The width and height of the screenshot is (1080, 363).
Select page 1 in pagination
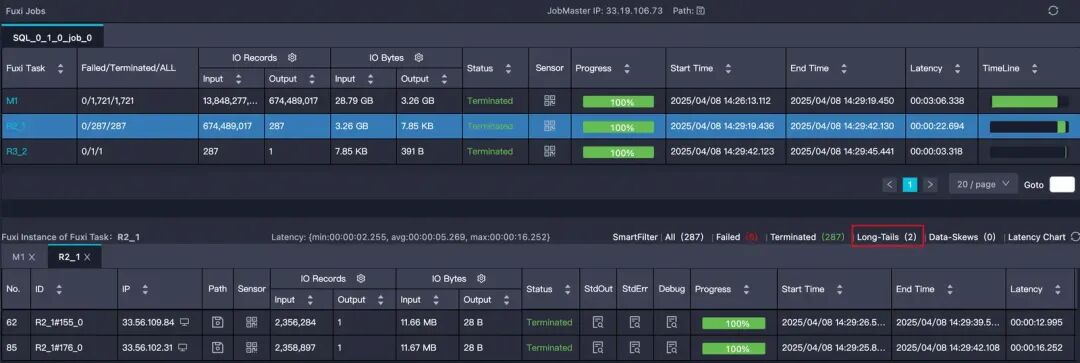[910, 184]
